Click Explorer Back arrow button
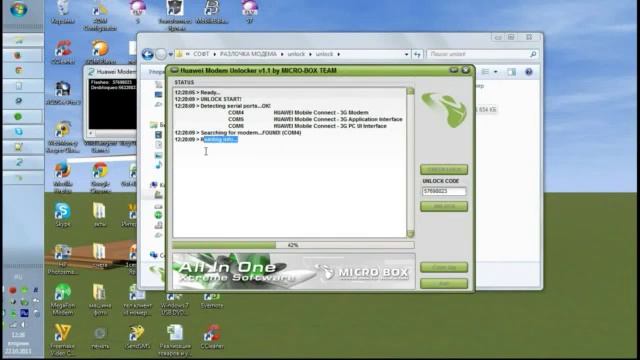This screenshot has width=640, height=360. 148,54
